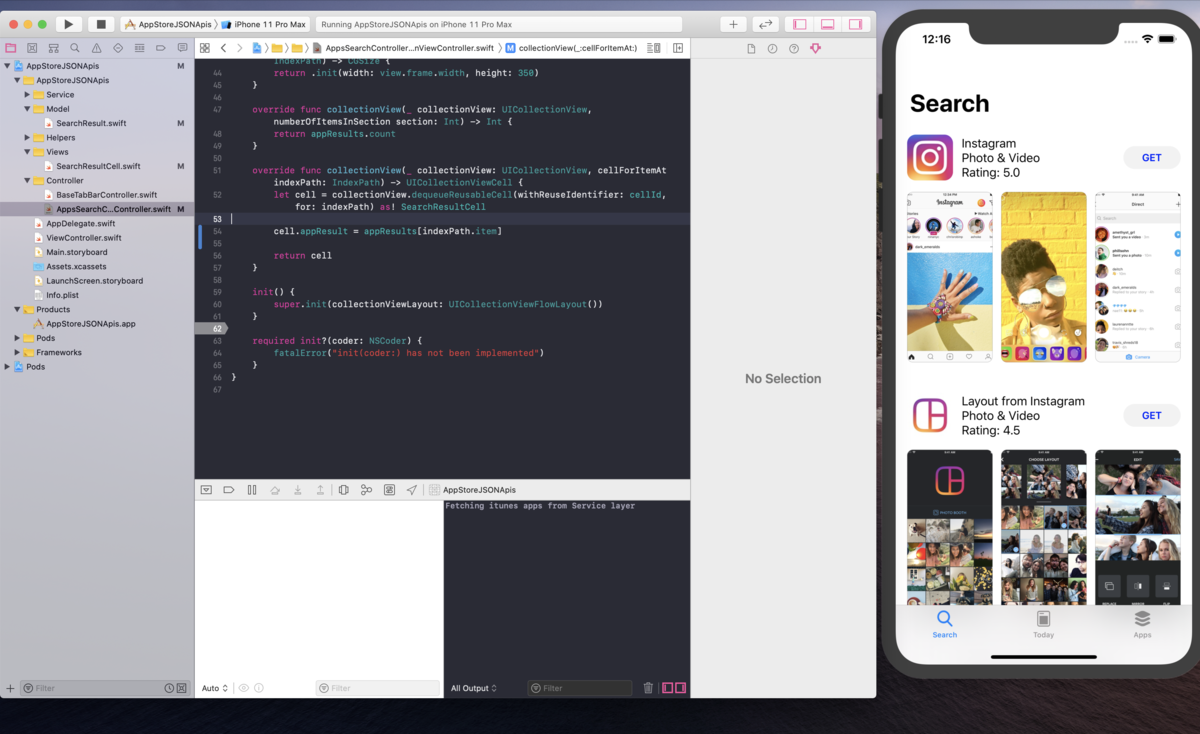Screen dimensions: 1200x734
Task: Open the Auto variables scope dropdown
Action: point(215,688)
